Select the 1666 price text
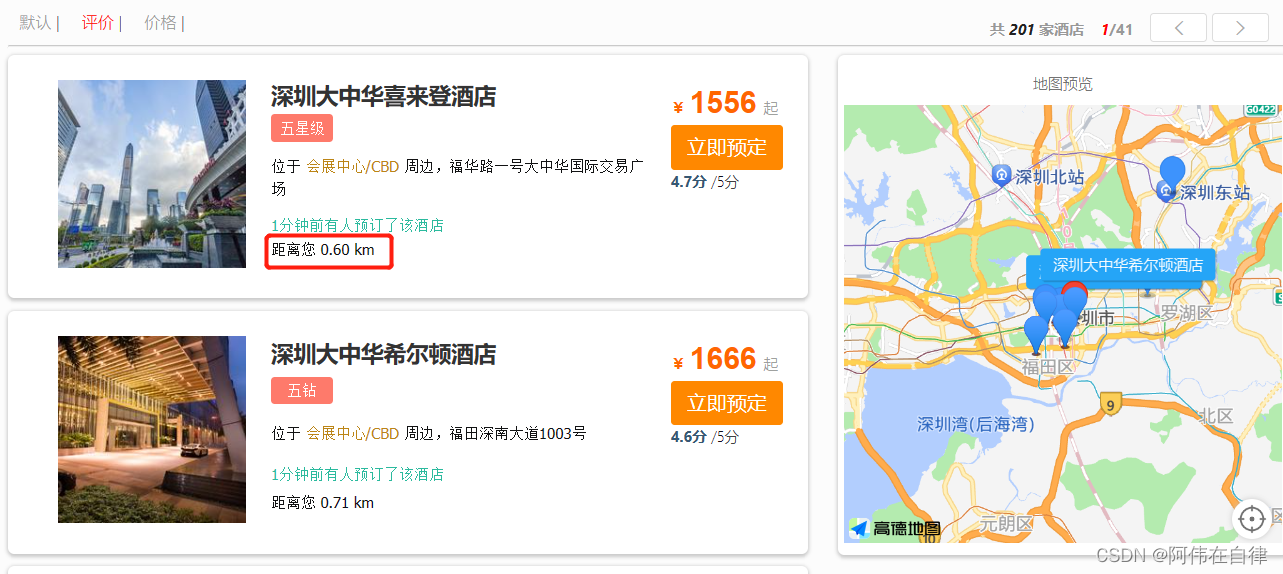This screenshot has width=1283, height=574. 723,359
